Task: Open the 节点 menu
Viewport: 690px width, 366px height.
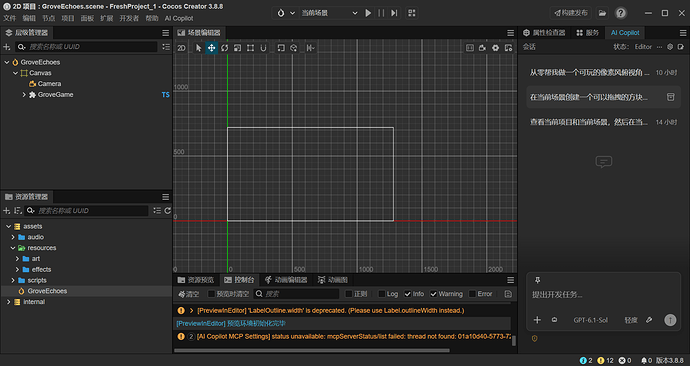Action: tap(48, 18)
